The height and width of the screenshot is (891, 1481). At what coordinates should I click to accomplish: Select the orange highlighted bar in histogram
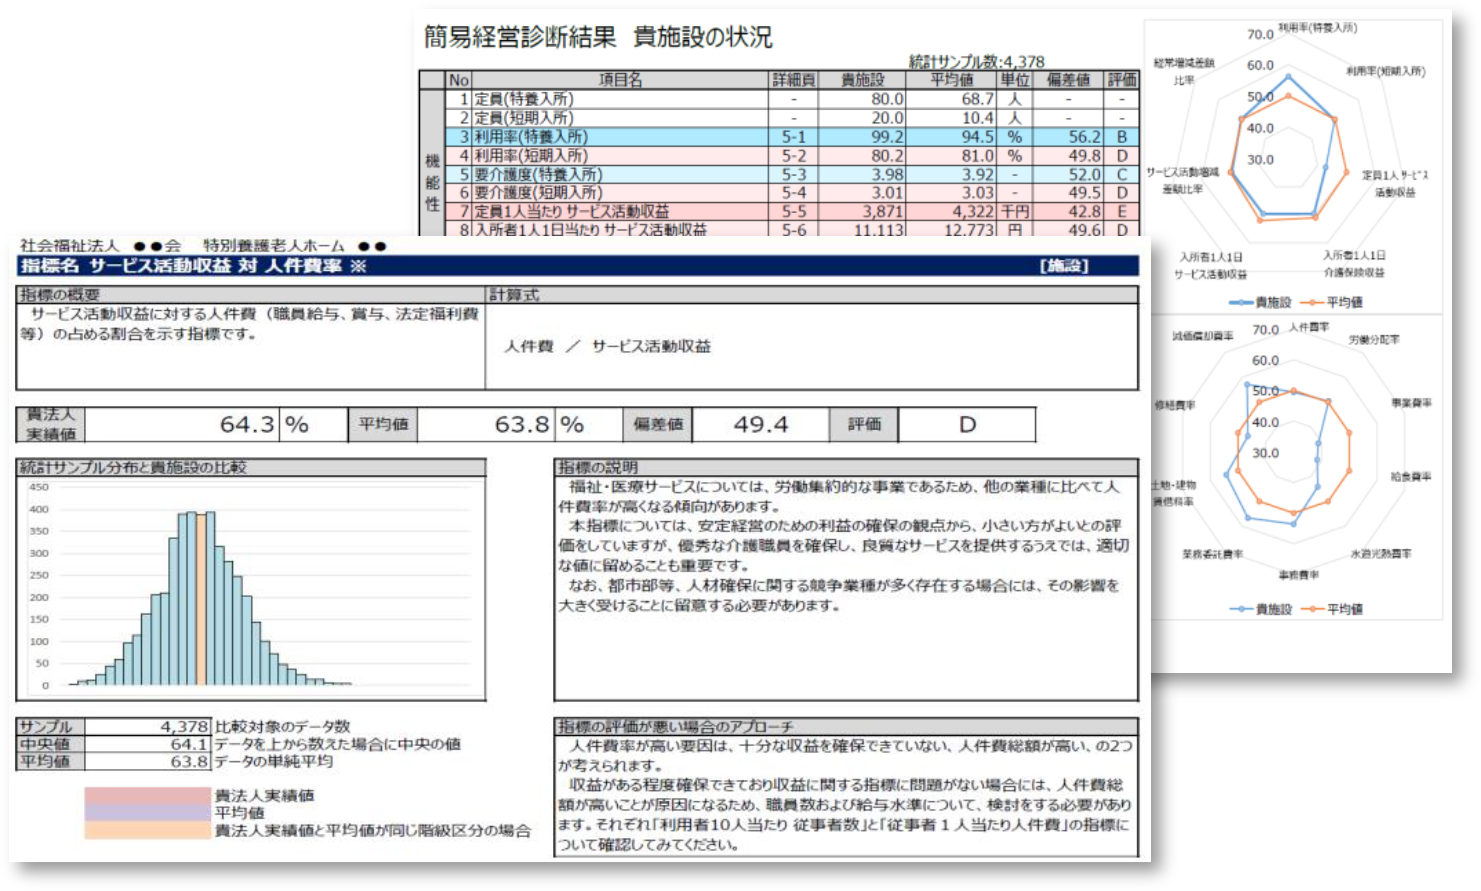(x=201, y=599)
